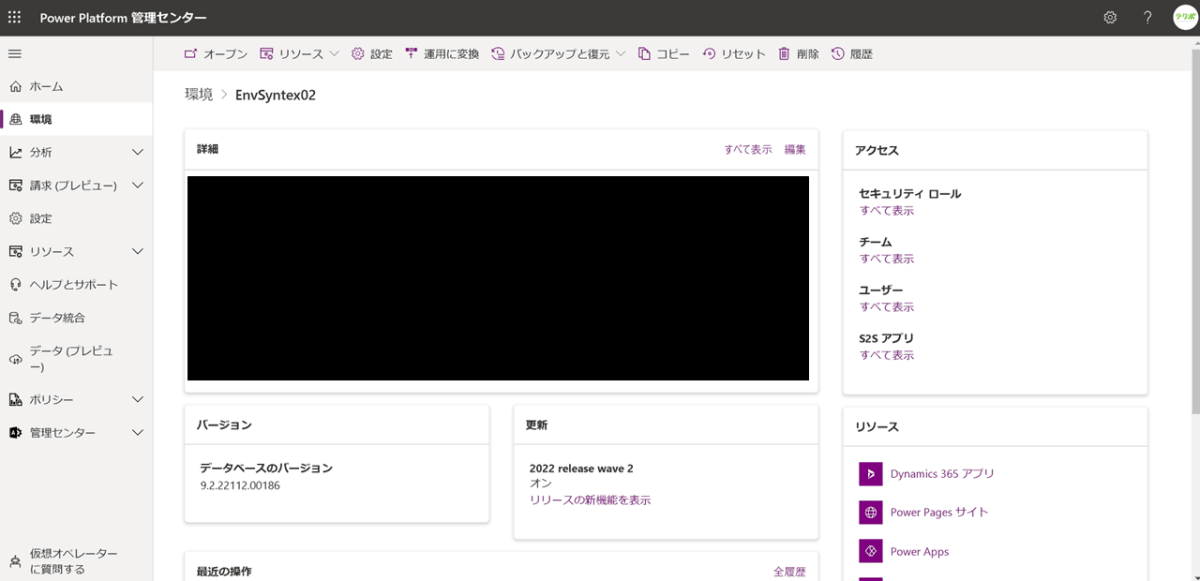
Task: Expand the 管理センター chevron
Action: tap(138, 432)
